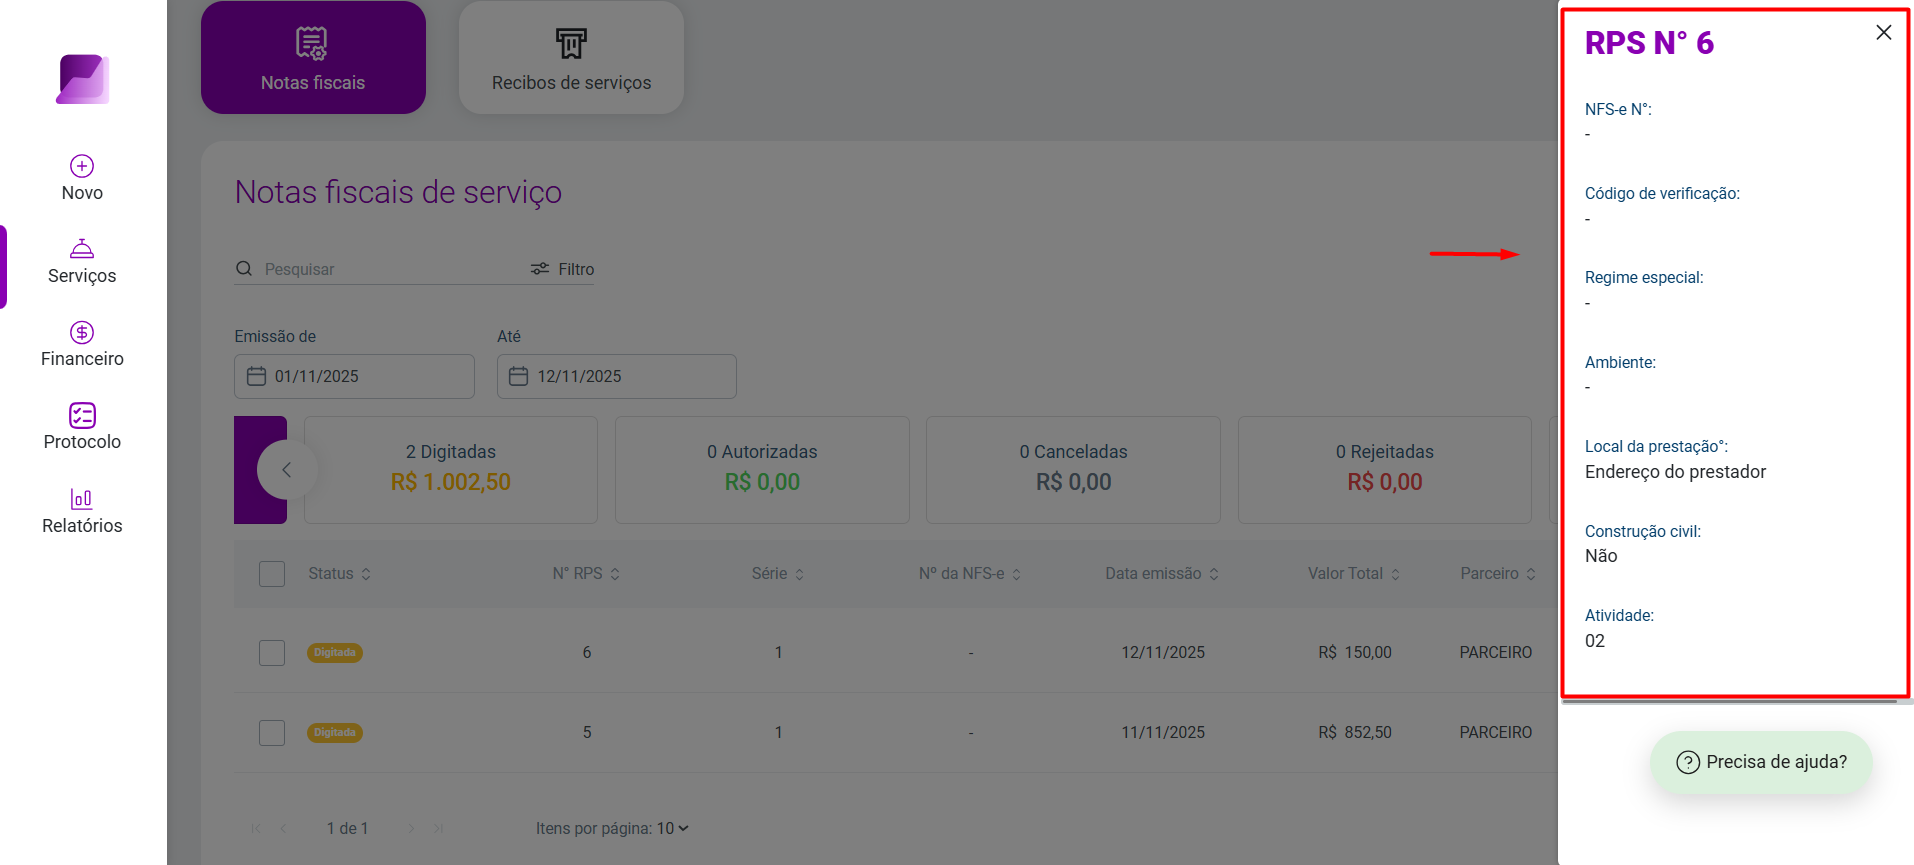Sort by Valor Total column

(x=1354, y=574)
